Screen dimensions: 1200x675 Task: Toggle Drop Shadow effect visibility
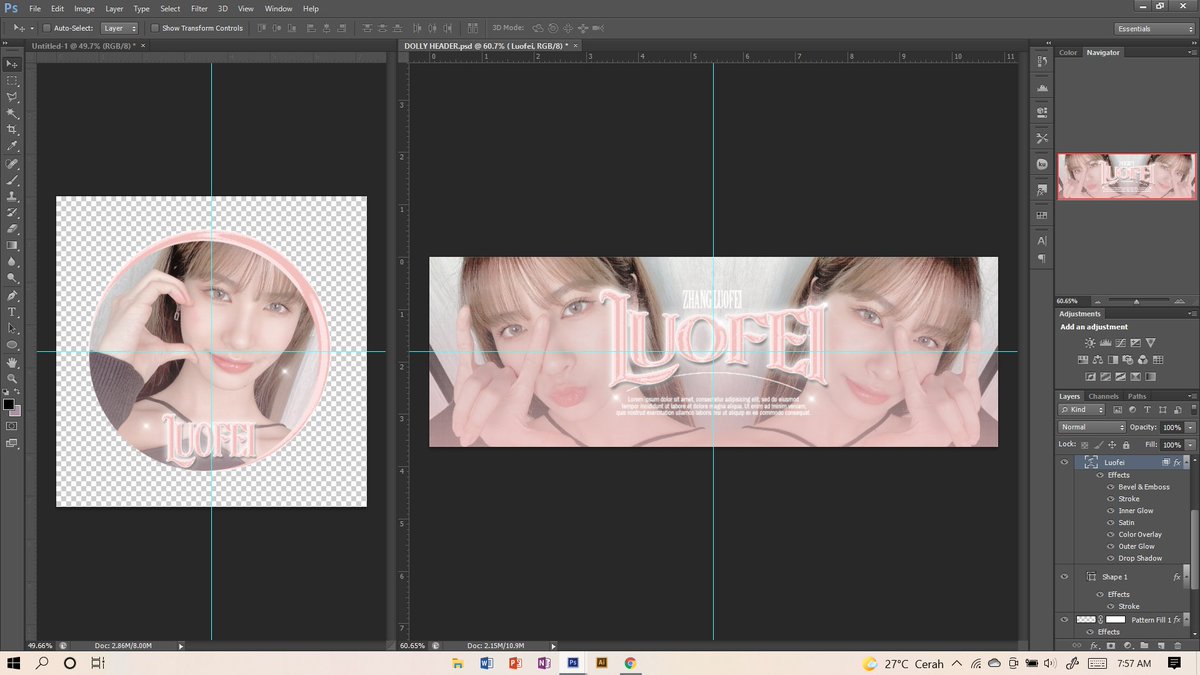coord(1110,558)
